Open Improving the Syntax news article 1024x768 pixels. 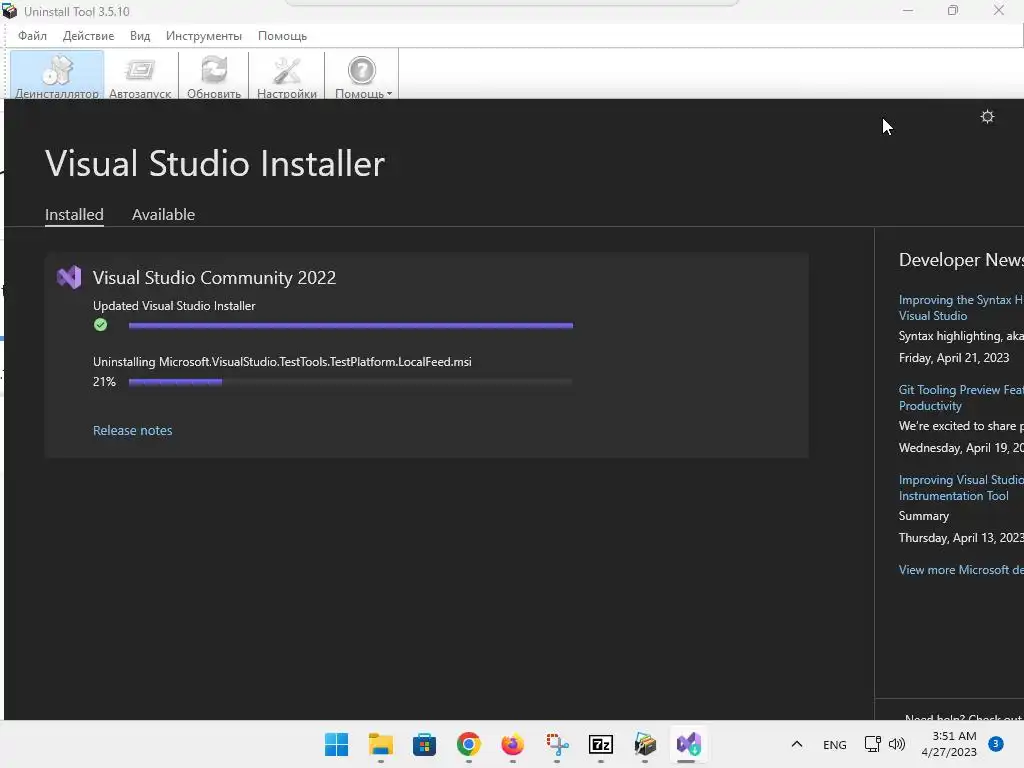click(961, 308)
